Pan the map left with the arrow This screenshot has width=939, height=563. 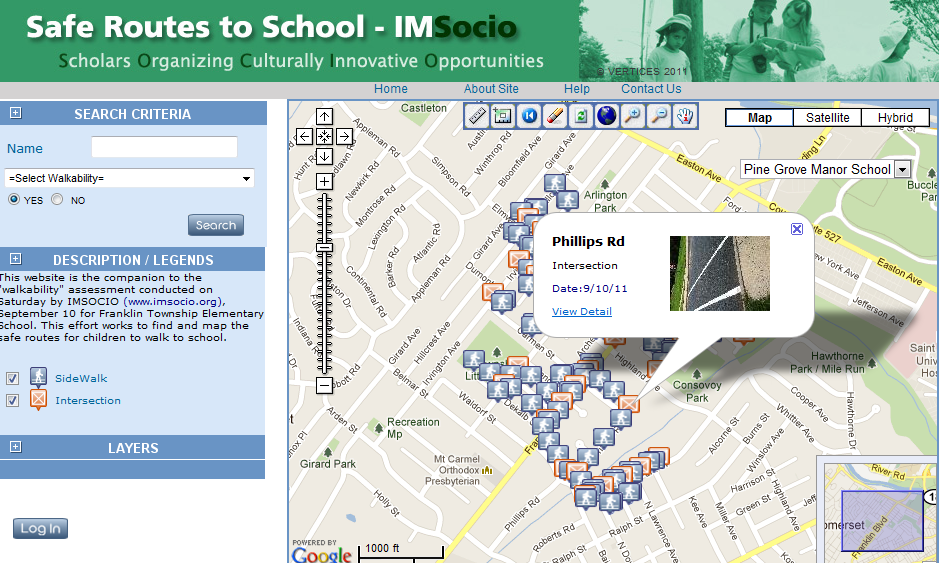[304, 137]
